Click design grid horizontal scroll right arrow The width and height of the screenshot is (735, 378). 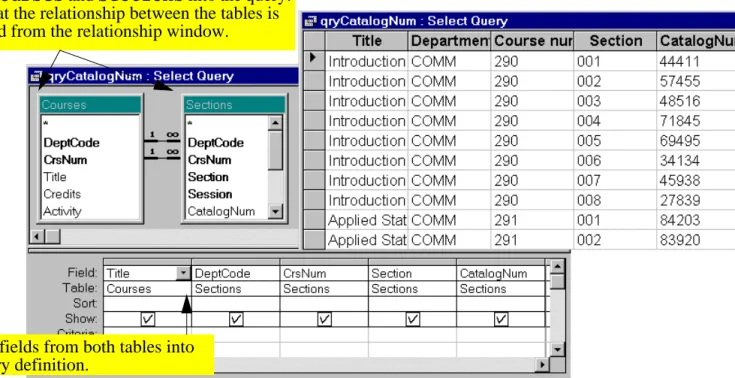pyautogui.click(x=542, y=364)
